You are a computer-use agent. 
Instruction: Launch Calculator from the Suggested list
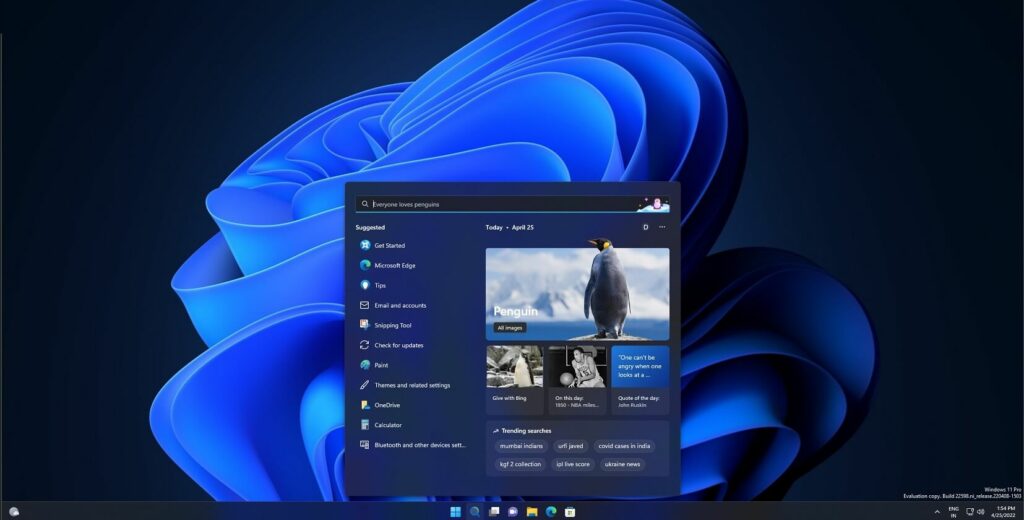pyautogui.click(x=387, y=425)
